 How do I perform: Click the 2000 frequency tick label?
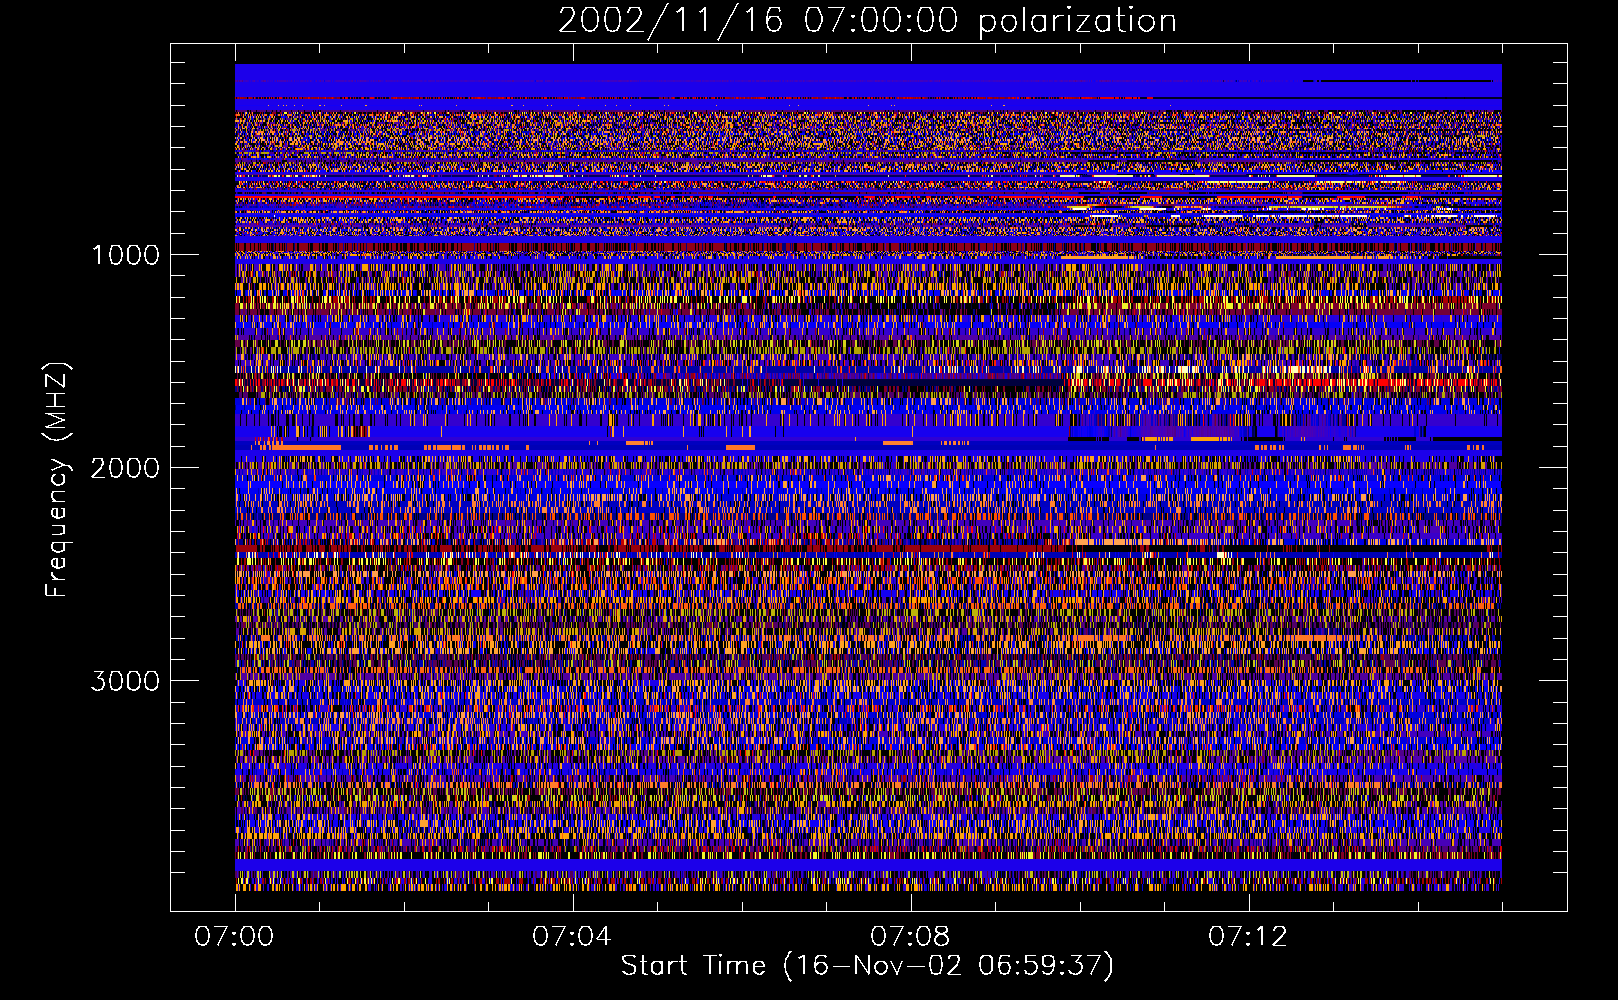(125, 468)
